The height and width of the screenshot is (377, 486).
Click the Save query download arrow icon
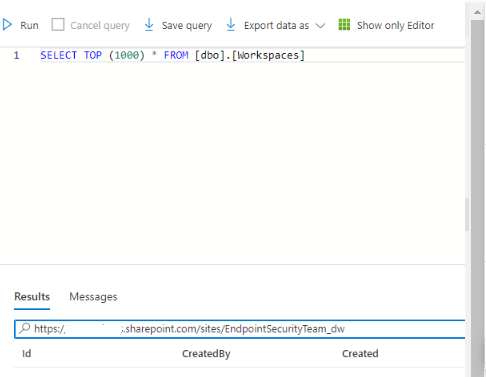(x=149, y=25)
